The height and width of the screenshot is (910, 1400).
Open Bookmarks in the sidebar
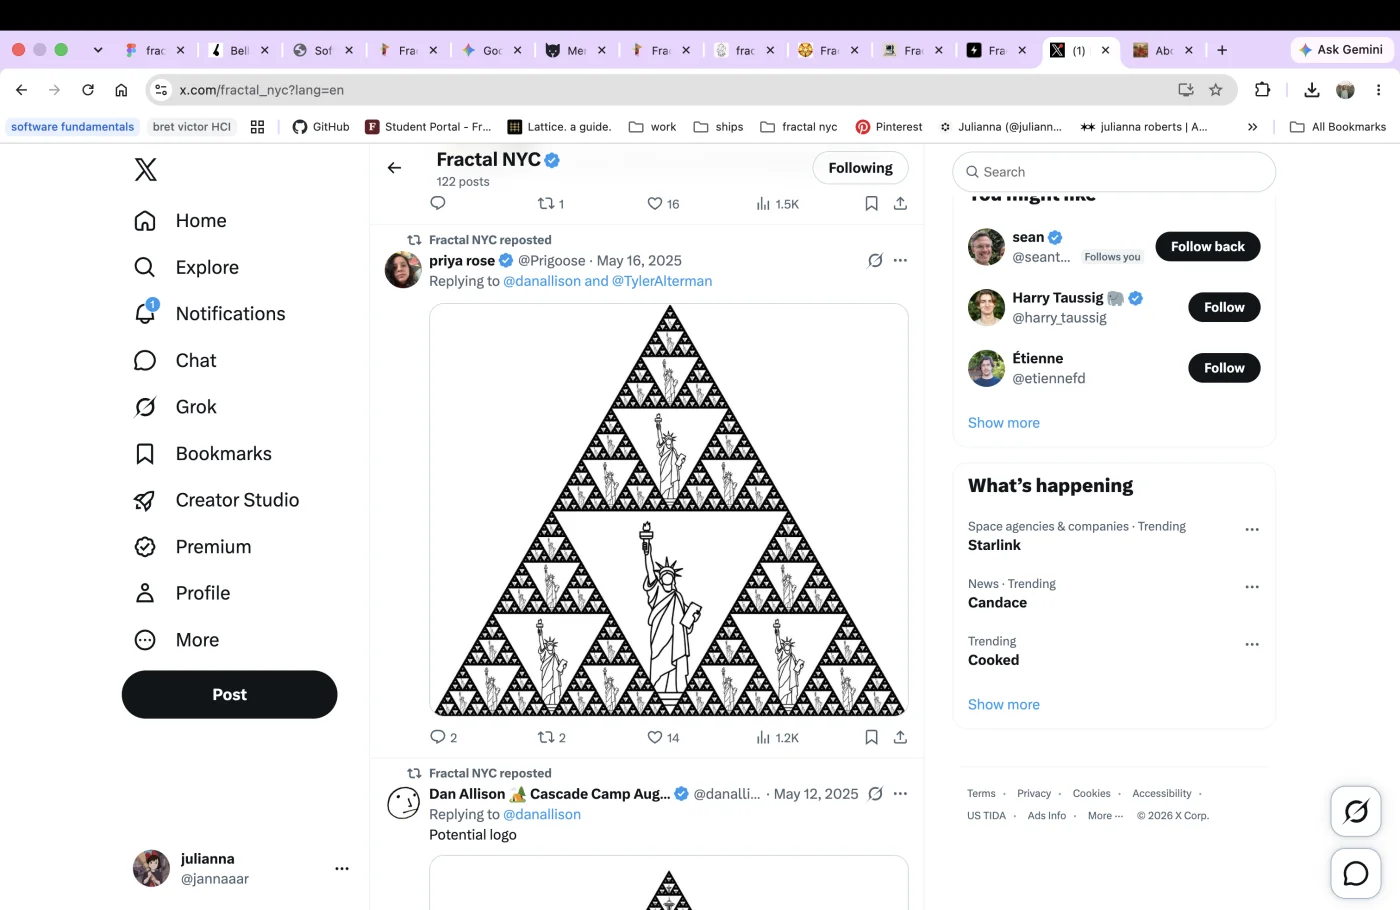click(203, 454)
